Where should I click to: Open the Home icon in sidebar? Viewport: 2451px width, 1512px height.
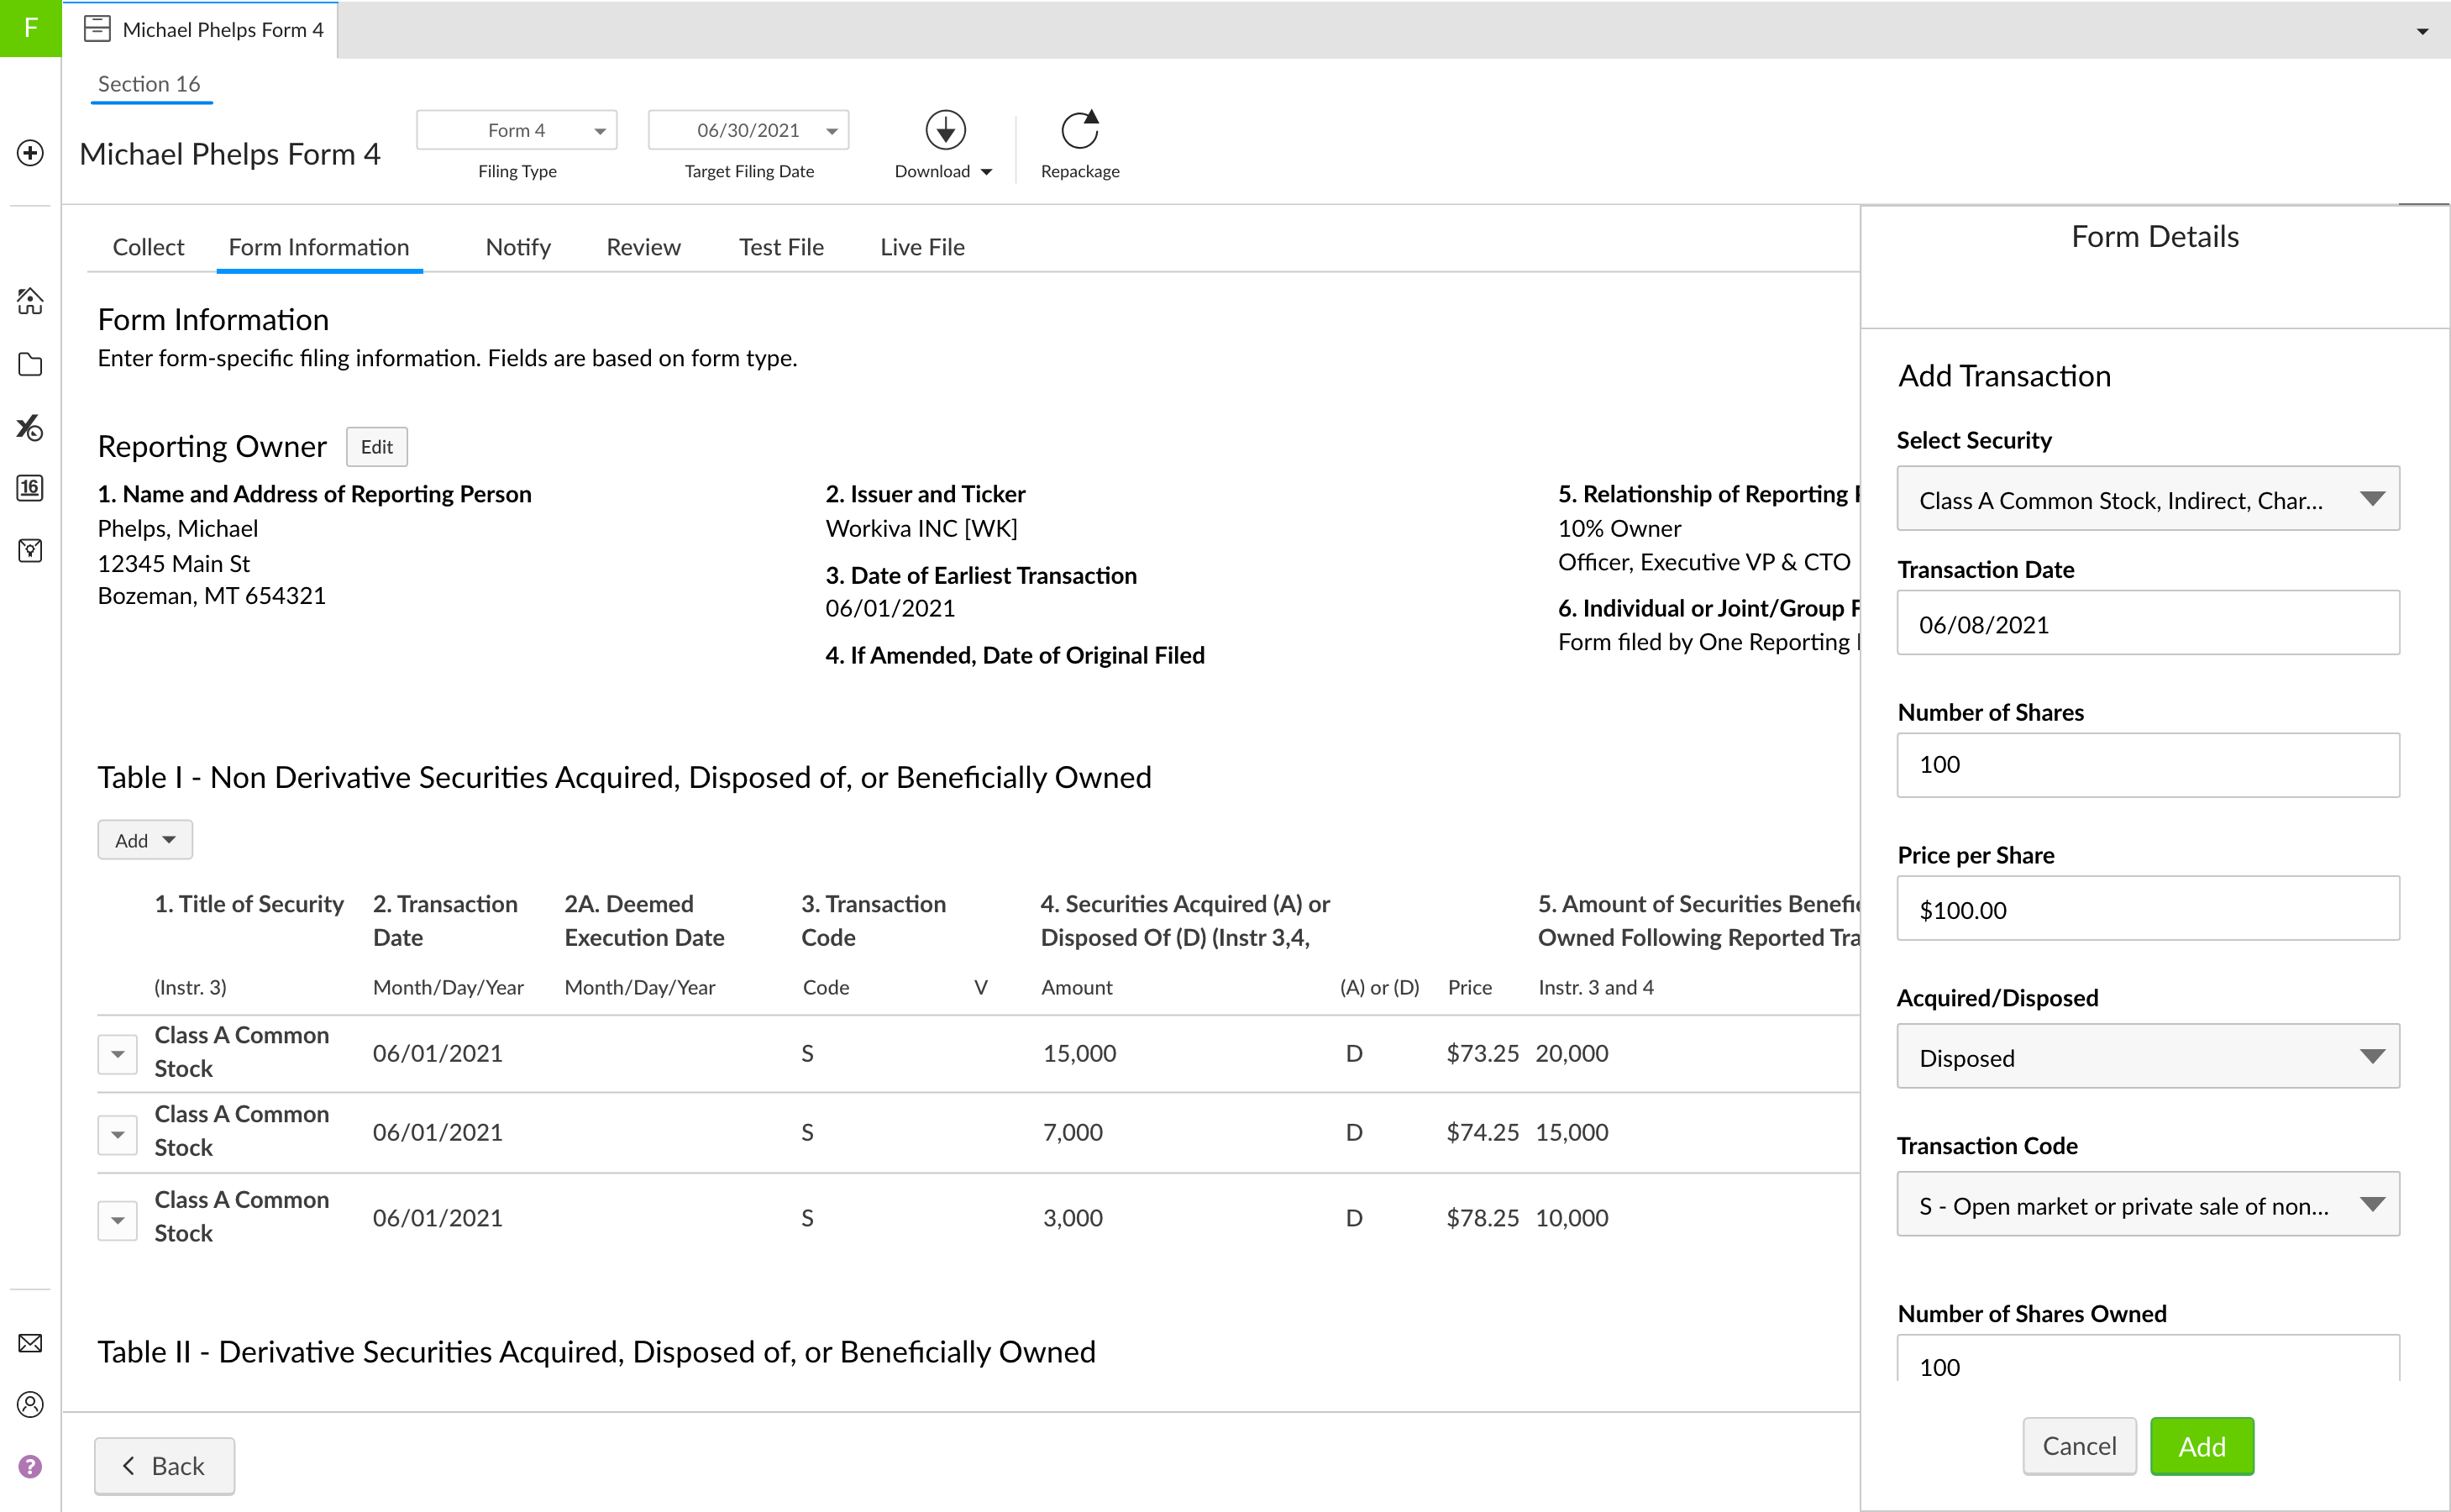click(x=30, y=301)
